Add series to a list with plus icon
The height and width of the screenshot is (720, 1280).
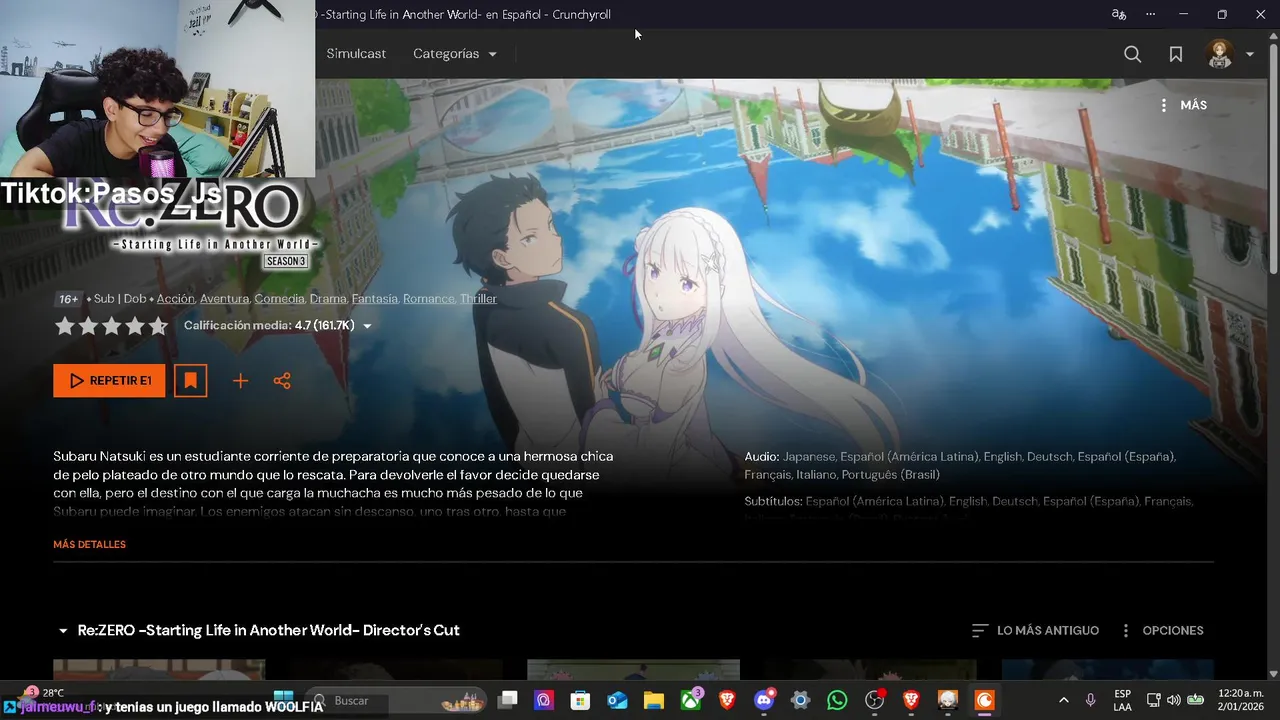[x=240, y=381]
